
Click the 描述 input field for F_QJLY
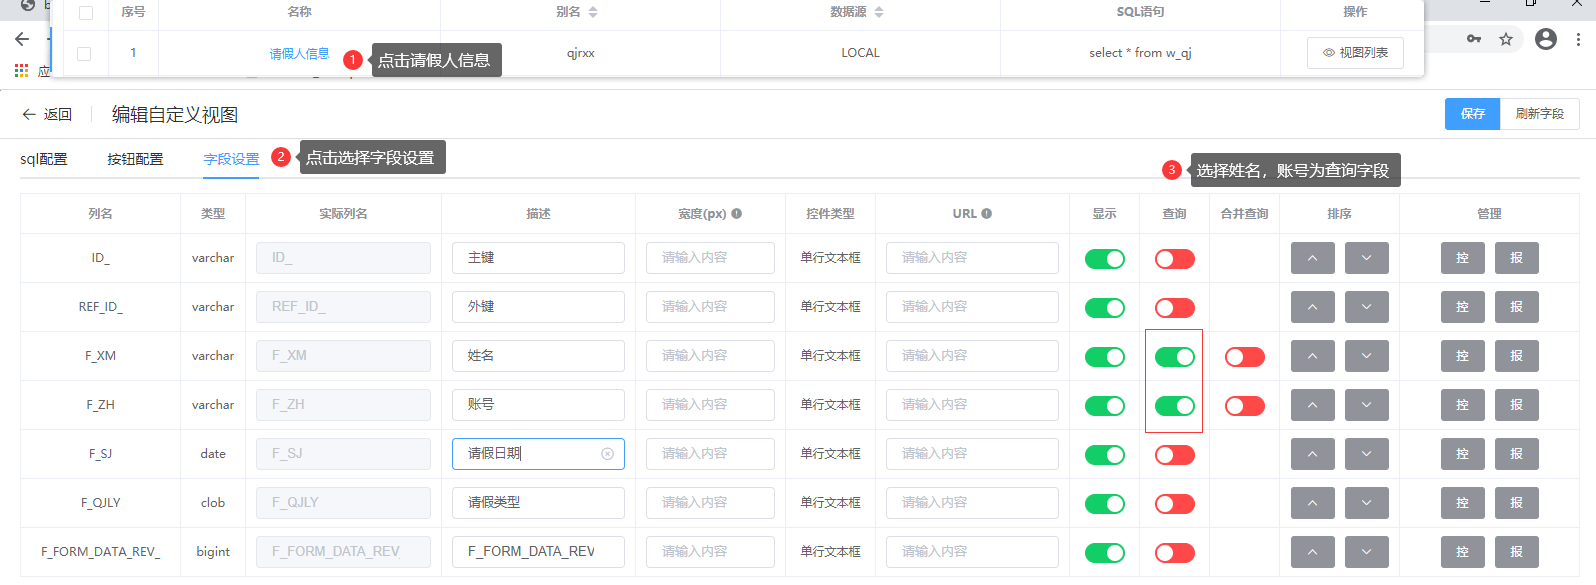(x=538, y=503)
